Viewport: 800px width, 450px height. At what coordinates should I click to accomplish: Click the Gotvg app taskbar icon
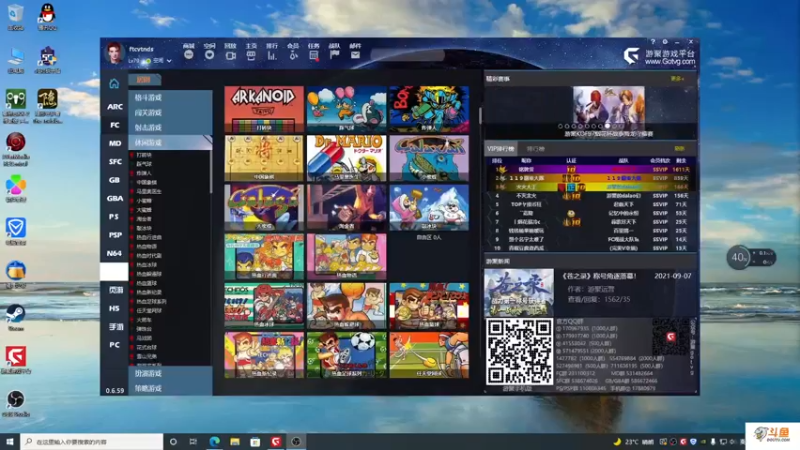[x=276, y=441]
